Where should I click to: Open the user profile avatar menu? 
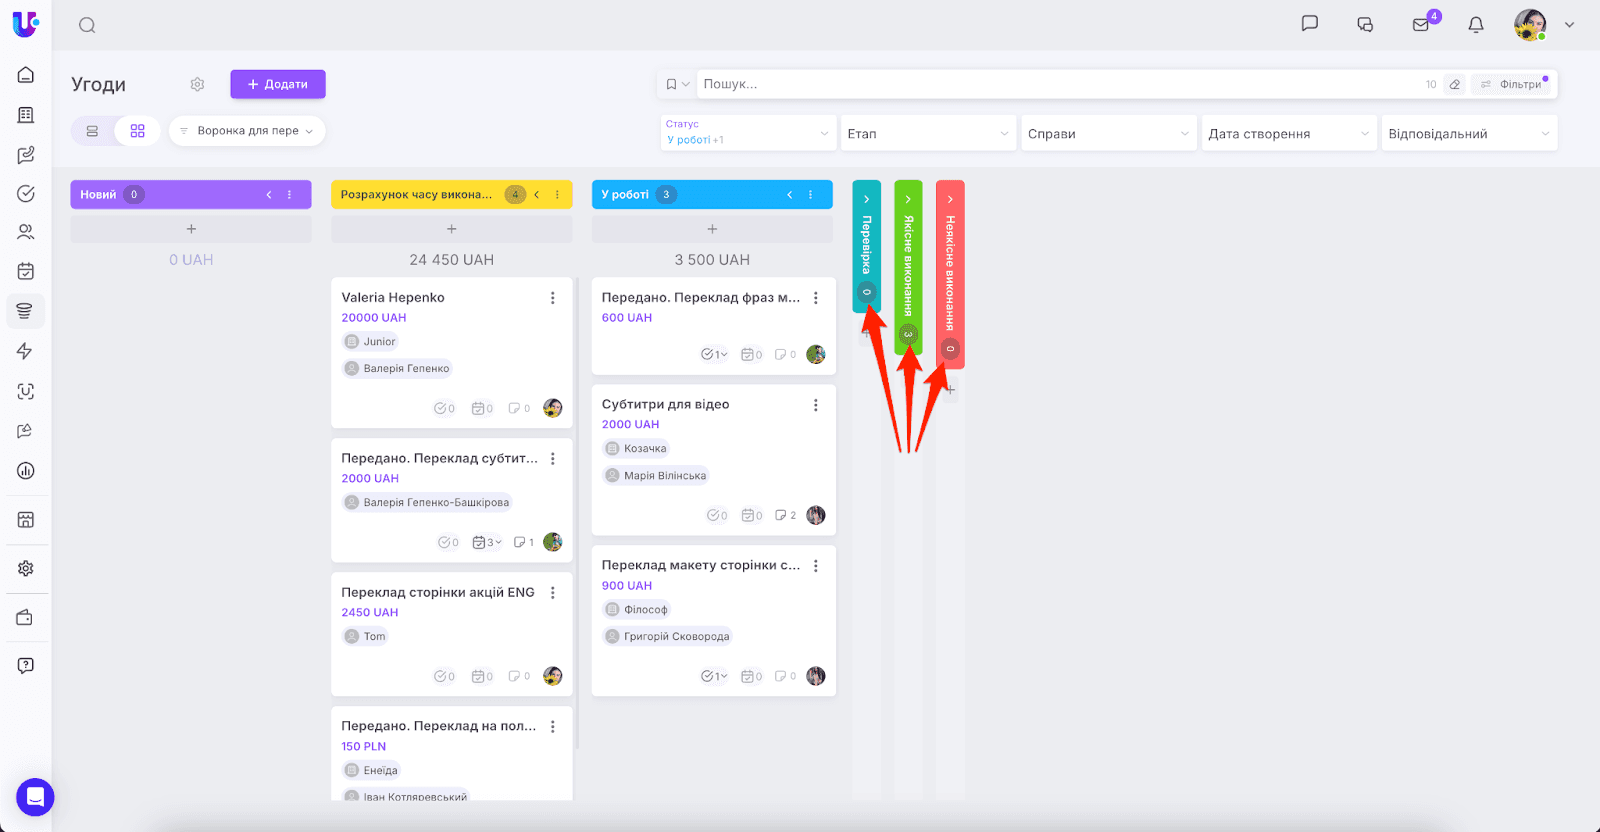(1530, 25)
